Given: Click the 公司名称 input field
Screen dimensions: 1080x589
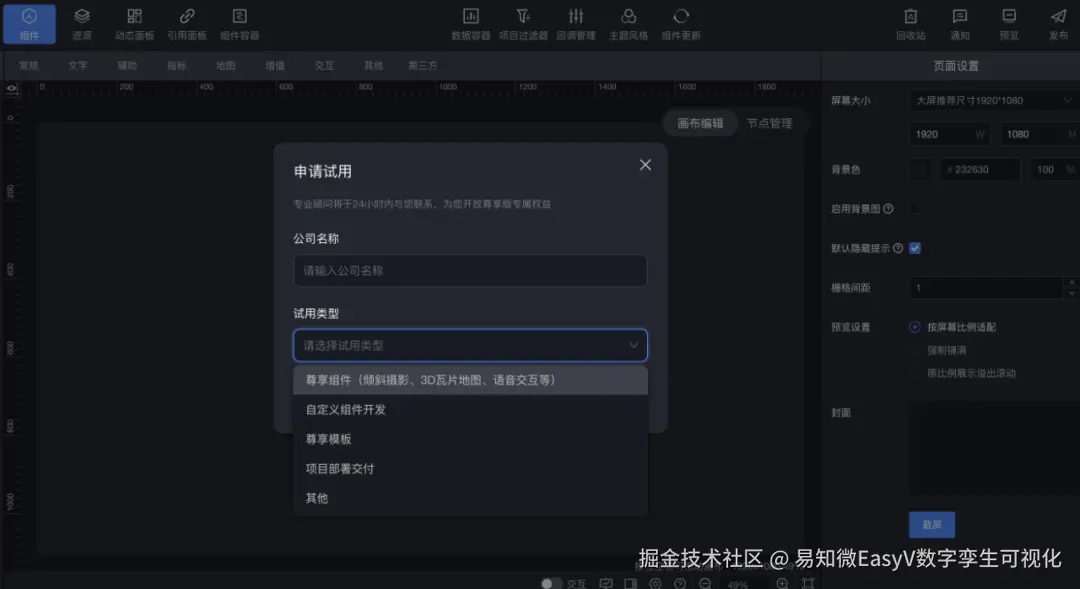Looking at the screenshot, I should [x=470, y=270].
